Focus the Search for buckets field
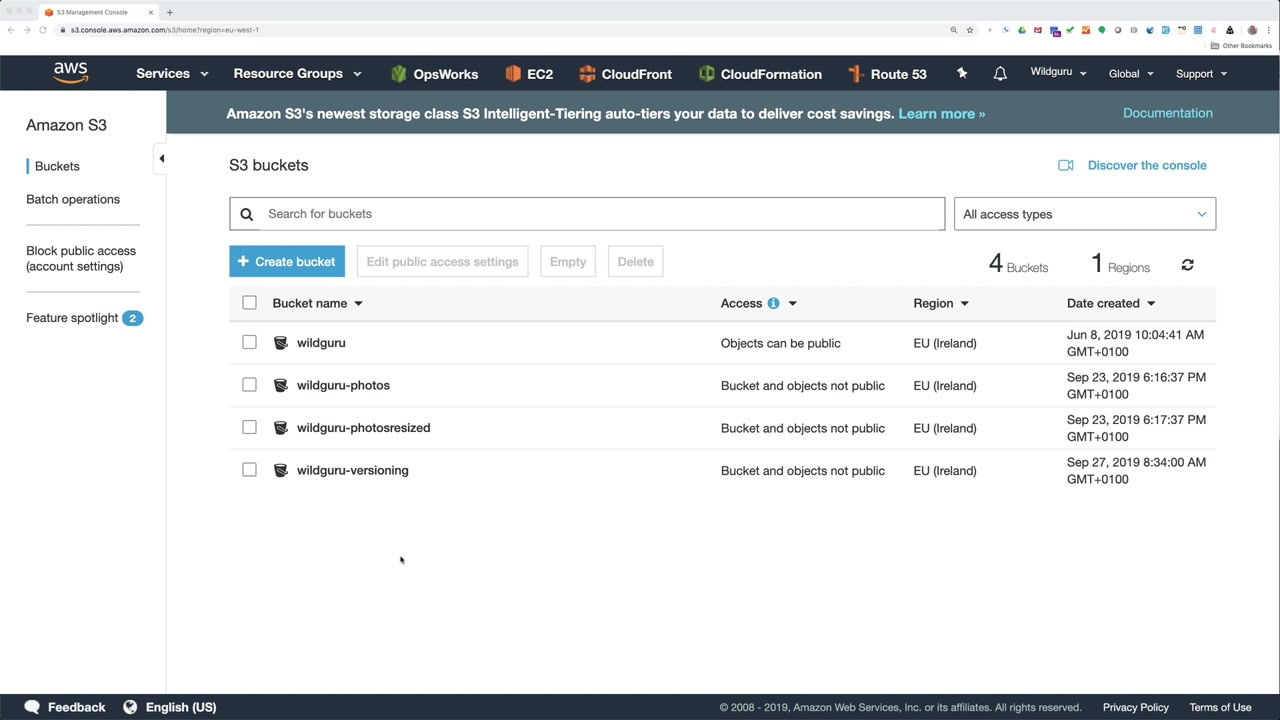Screen dimensions: 1280x720 (x=587, y=214)
